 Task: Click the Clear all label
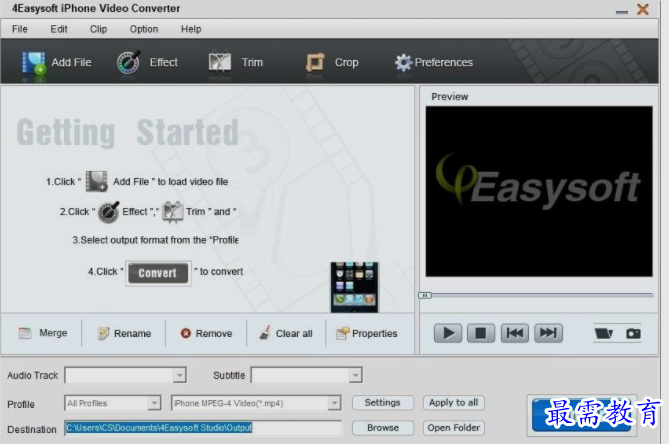coord(294,334)
